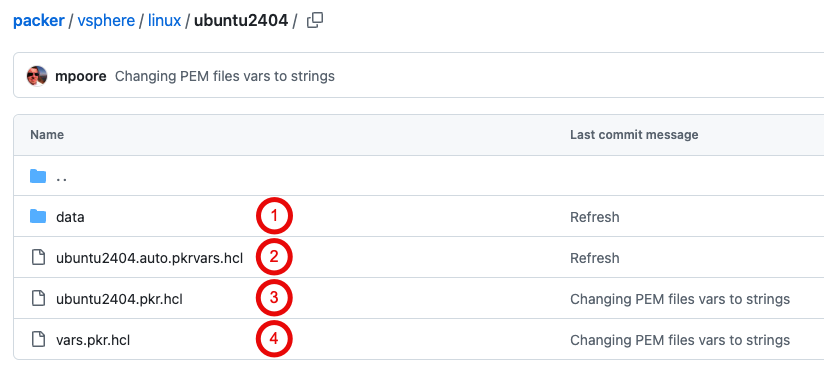
Task: Open vars.pkr.hcl file
Action: [x=93, y=340]
